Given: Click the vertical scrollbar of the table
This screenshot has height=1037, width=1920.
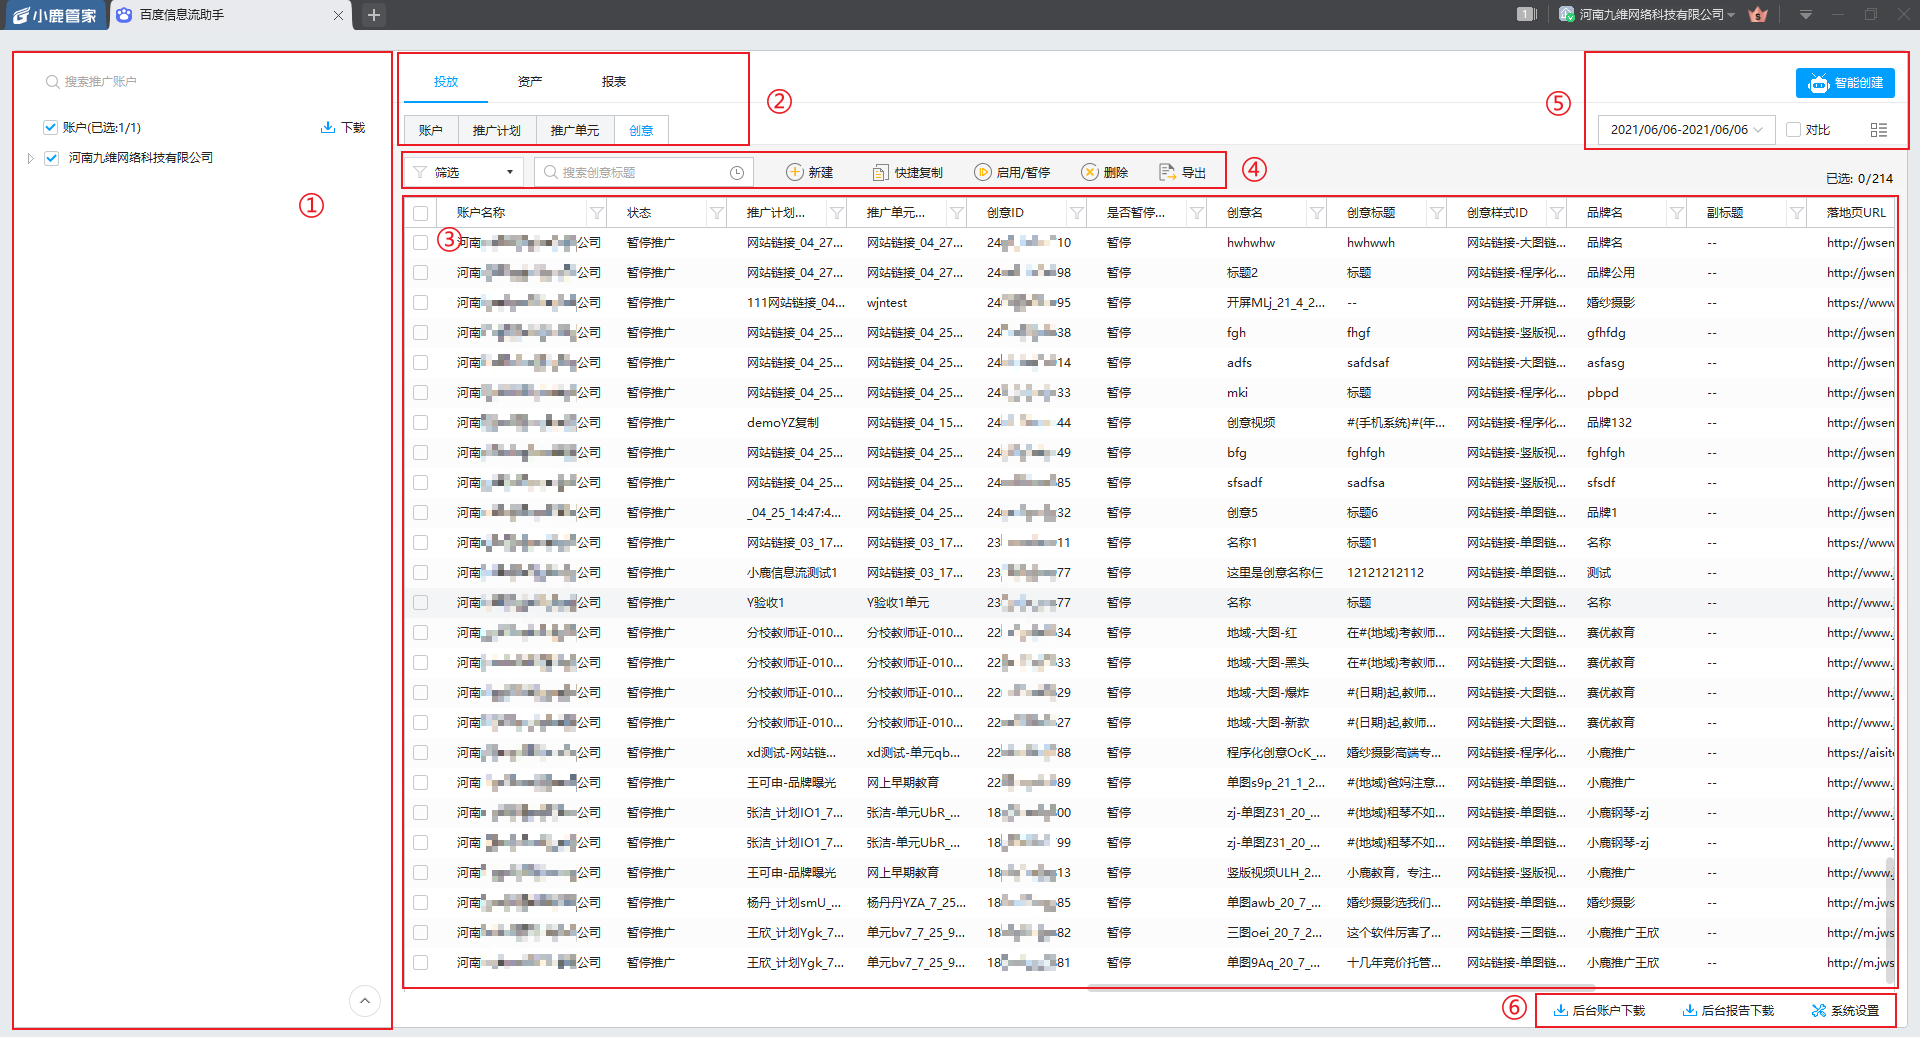Looking at the screenshot, I should point(1890,920).
